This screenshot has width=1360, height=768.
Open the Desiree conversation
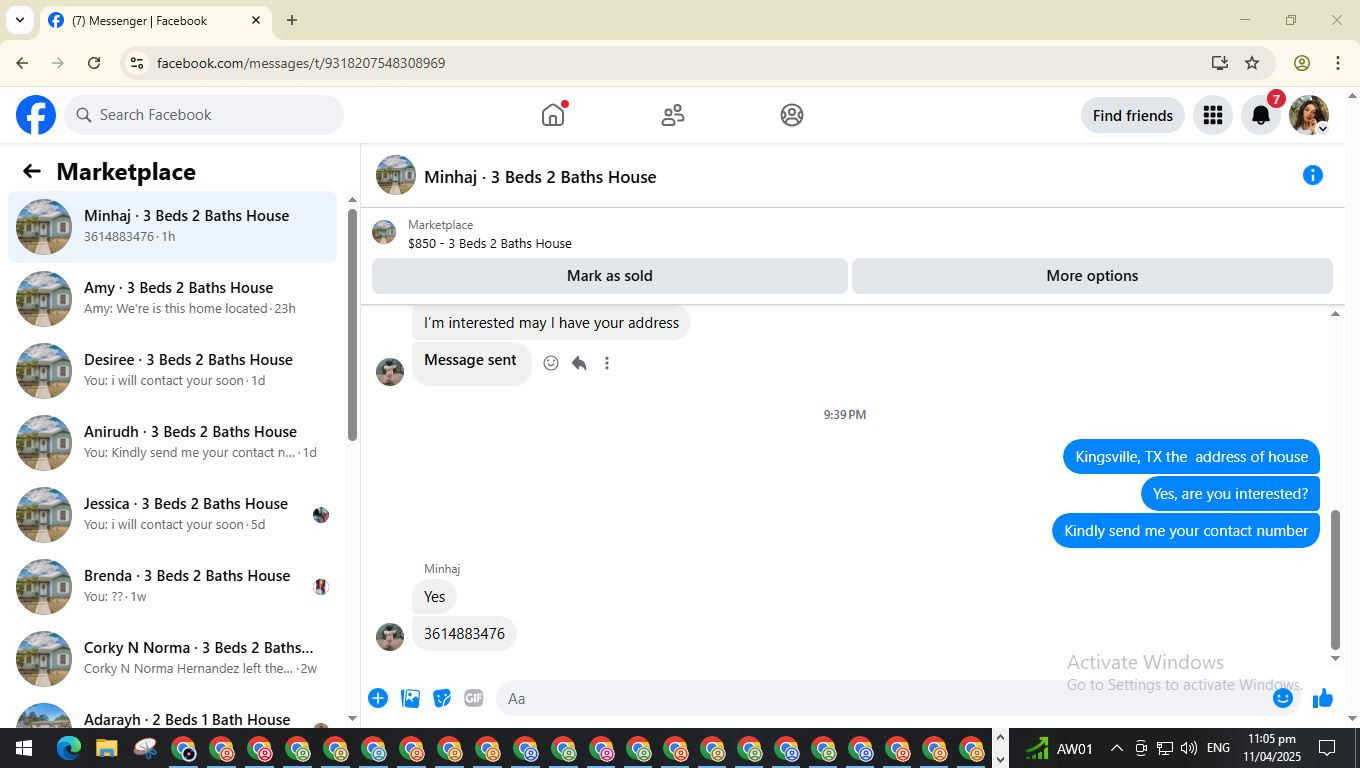pos(172,371)
